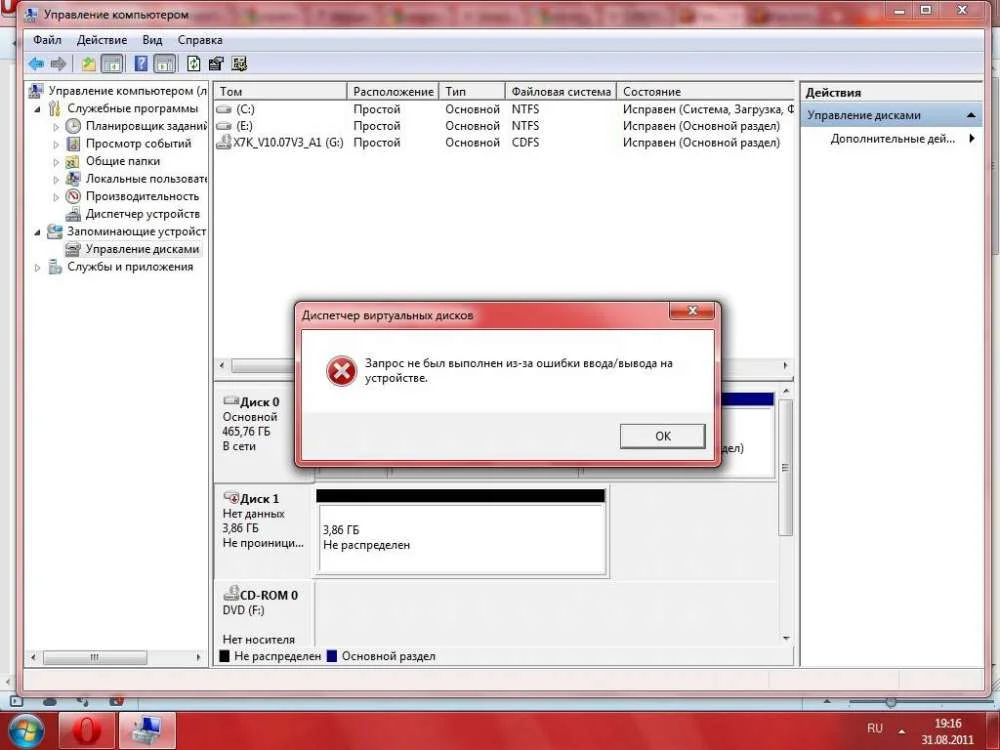Click the Производительность icon
Viewport: 1000px width, 750px height.
tap(73, 196)
